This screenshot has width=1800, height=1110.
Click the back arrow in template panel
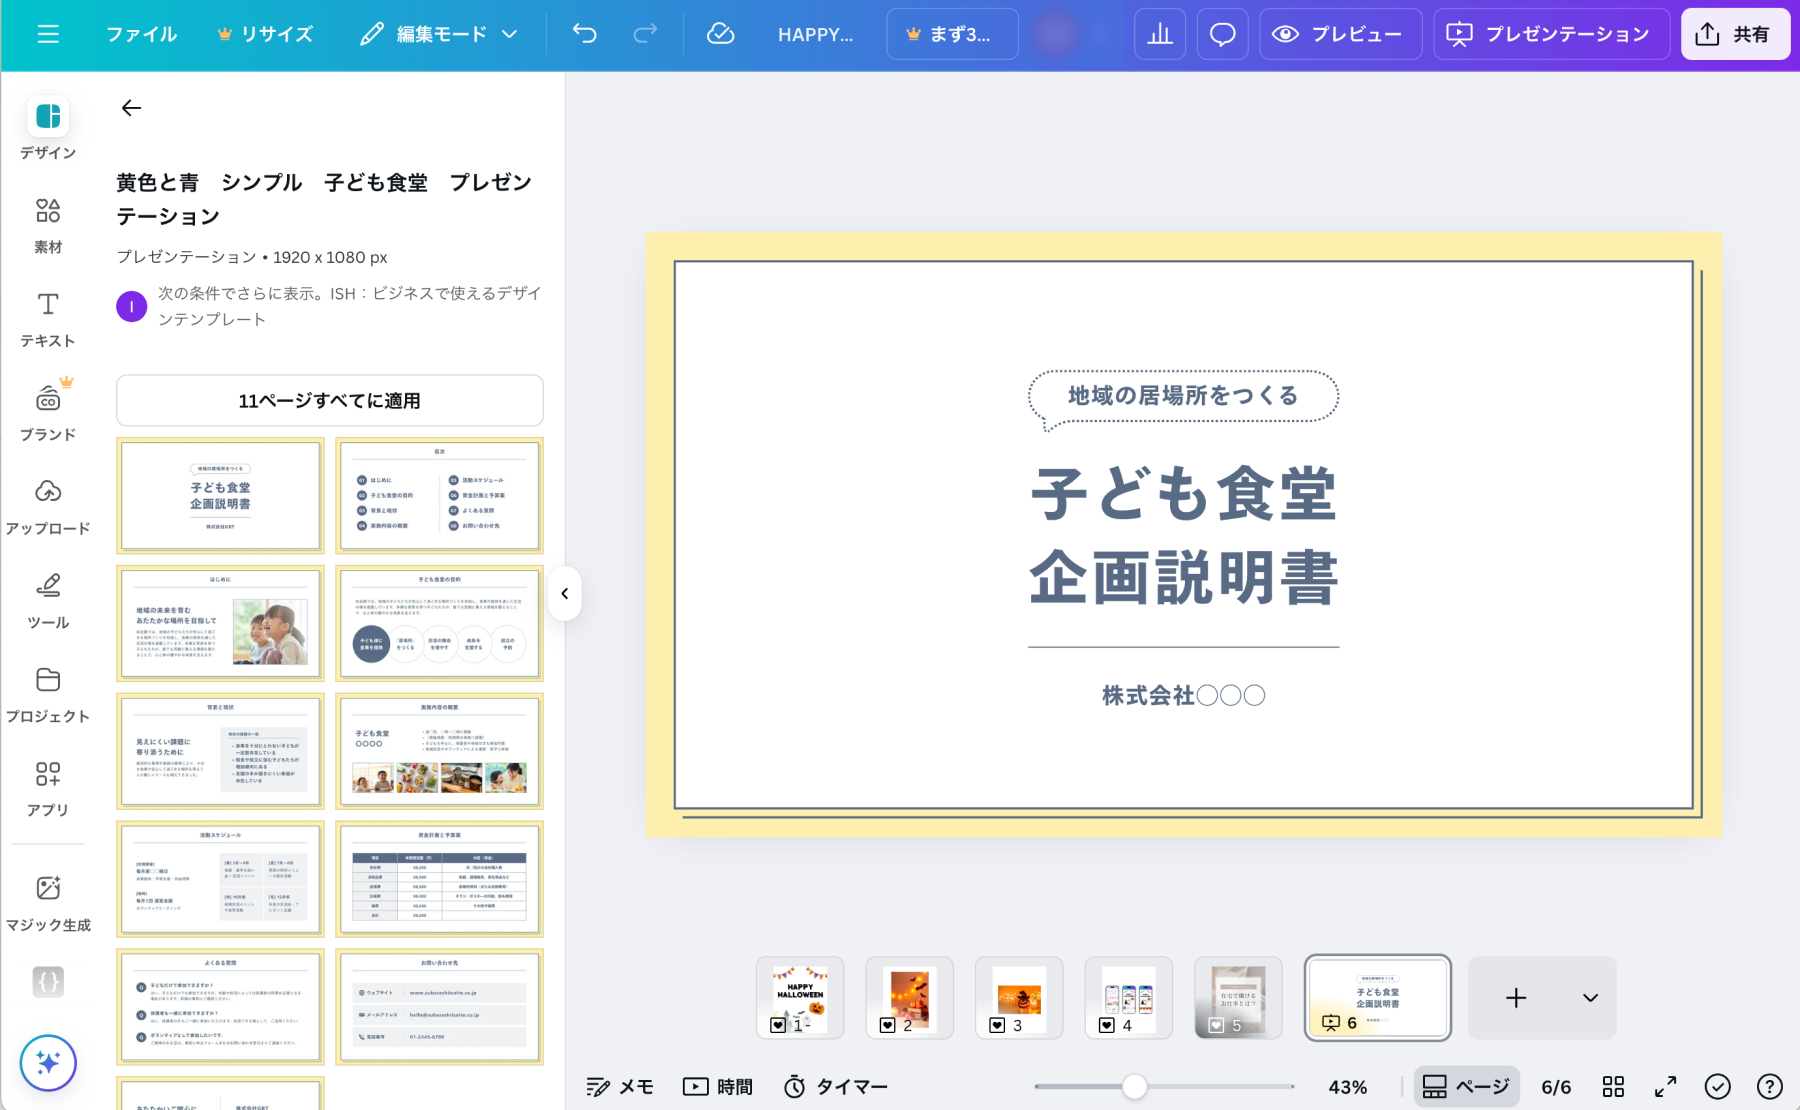pos(131,108)
